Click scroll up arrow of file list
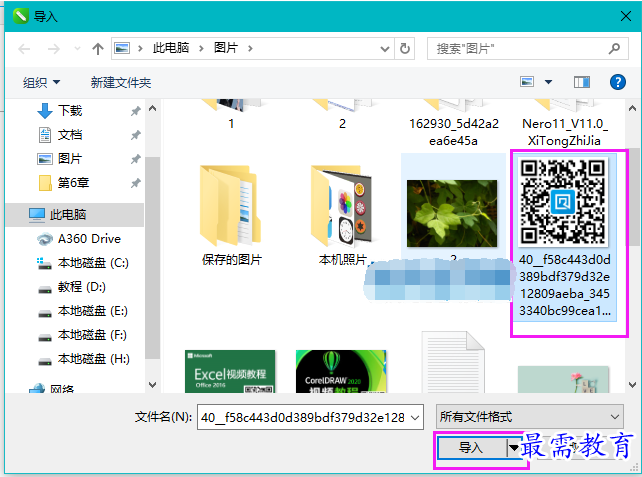The height and width of the screenshot is (477, 642). [x=632, y=109]
